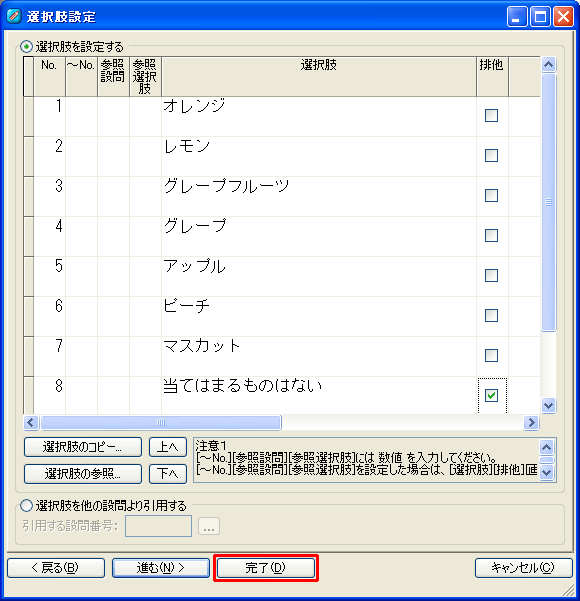Viewport: 580px width, 601px height.
Task: Finish with 完了(D) button
Action: pyautogui.click(x=266, y=568)
